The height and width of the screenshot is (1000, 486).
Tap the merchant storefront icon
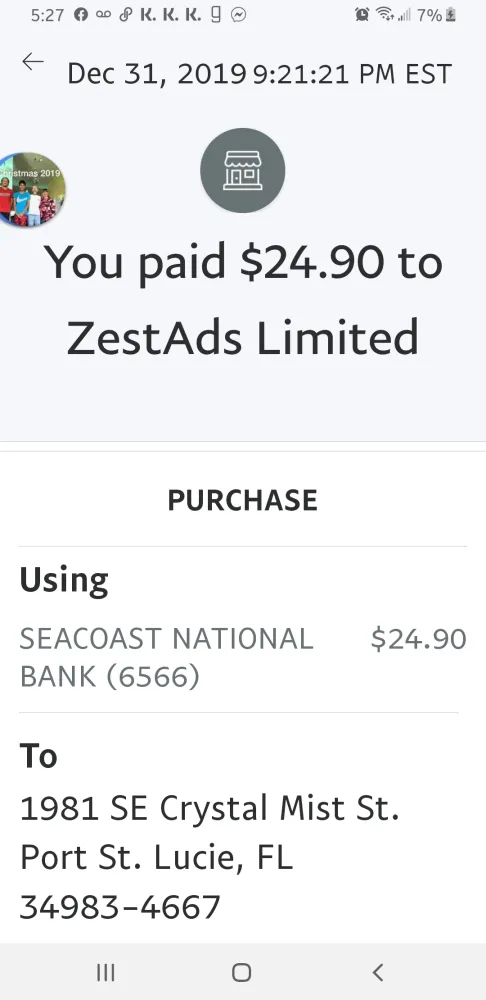tap(242, 170)
